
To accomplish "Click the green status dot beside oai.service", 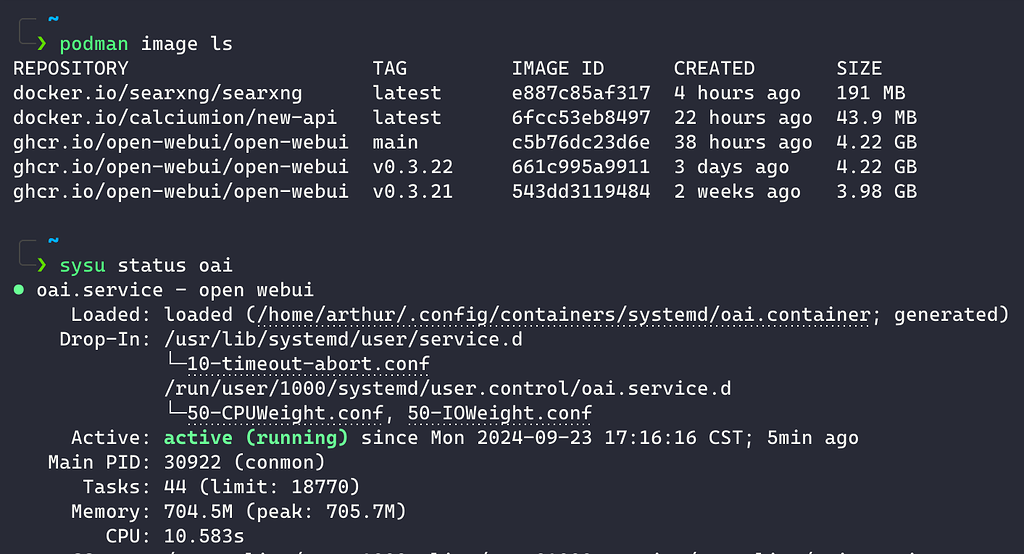I will [19, 289].
